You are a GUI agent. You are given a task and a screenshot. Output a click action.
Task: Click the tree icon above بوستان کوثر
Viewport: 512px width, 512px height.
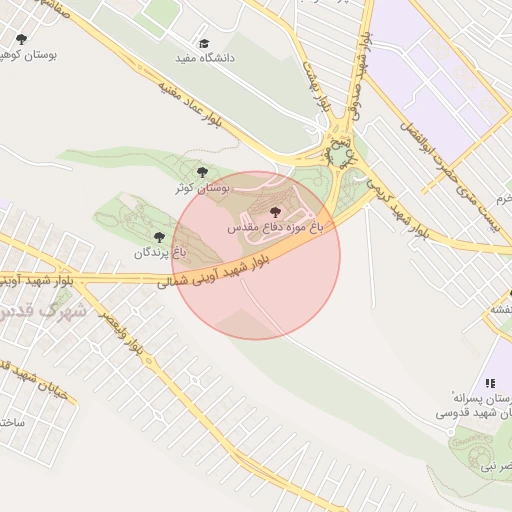pyautogui.click(x=202, y=173)
